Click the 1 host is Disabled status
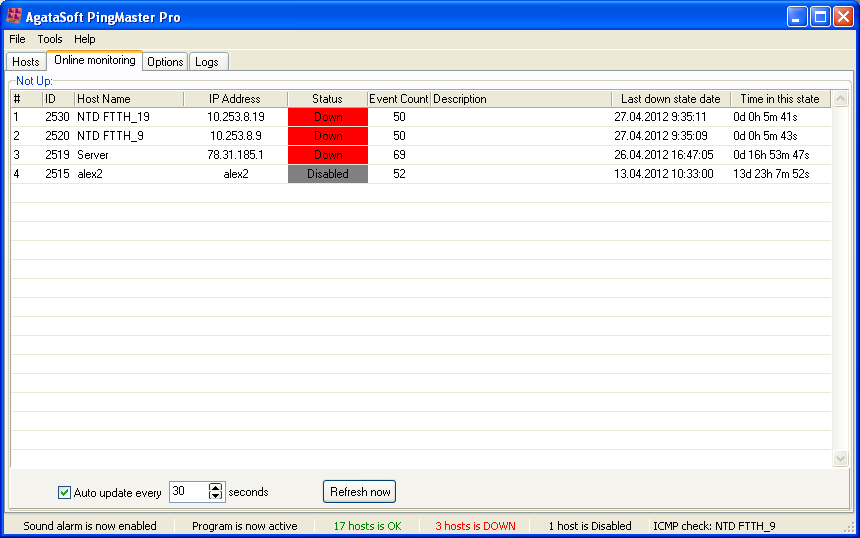The width and height of the screenshot is (860, 538). pyautogui.click(x=590, y=526)
